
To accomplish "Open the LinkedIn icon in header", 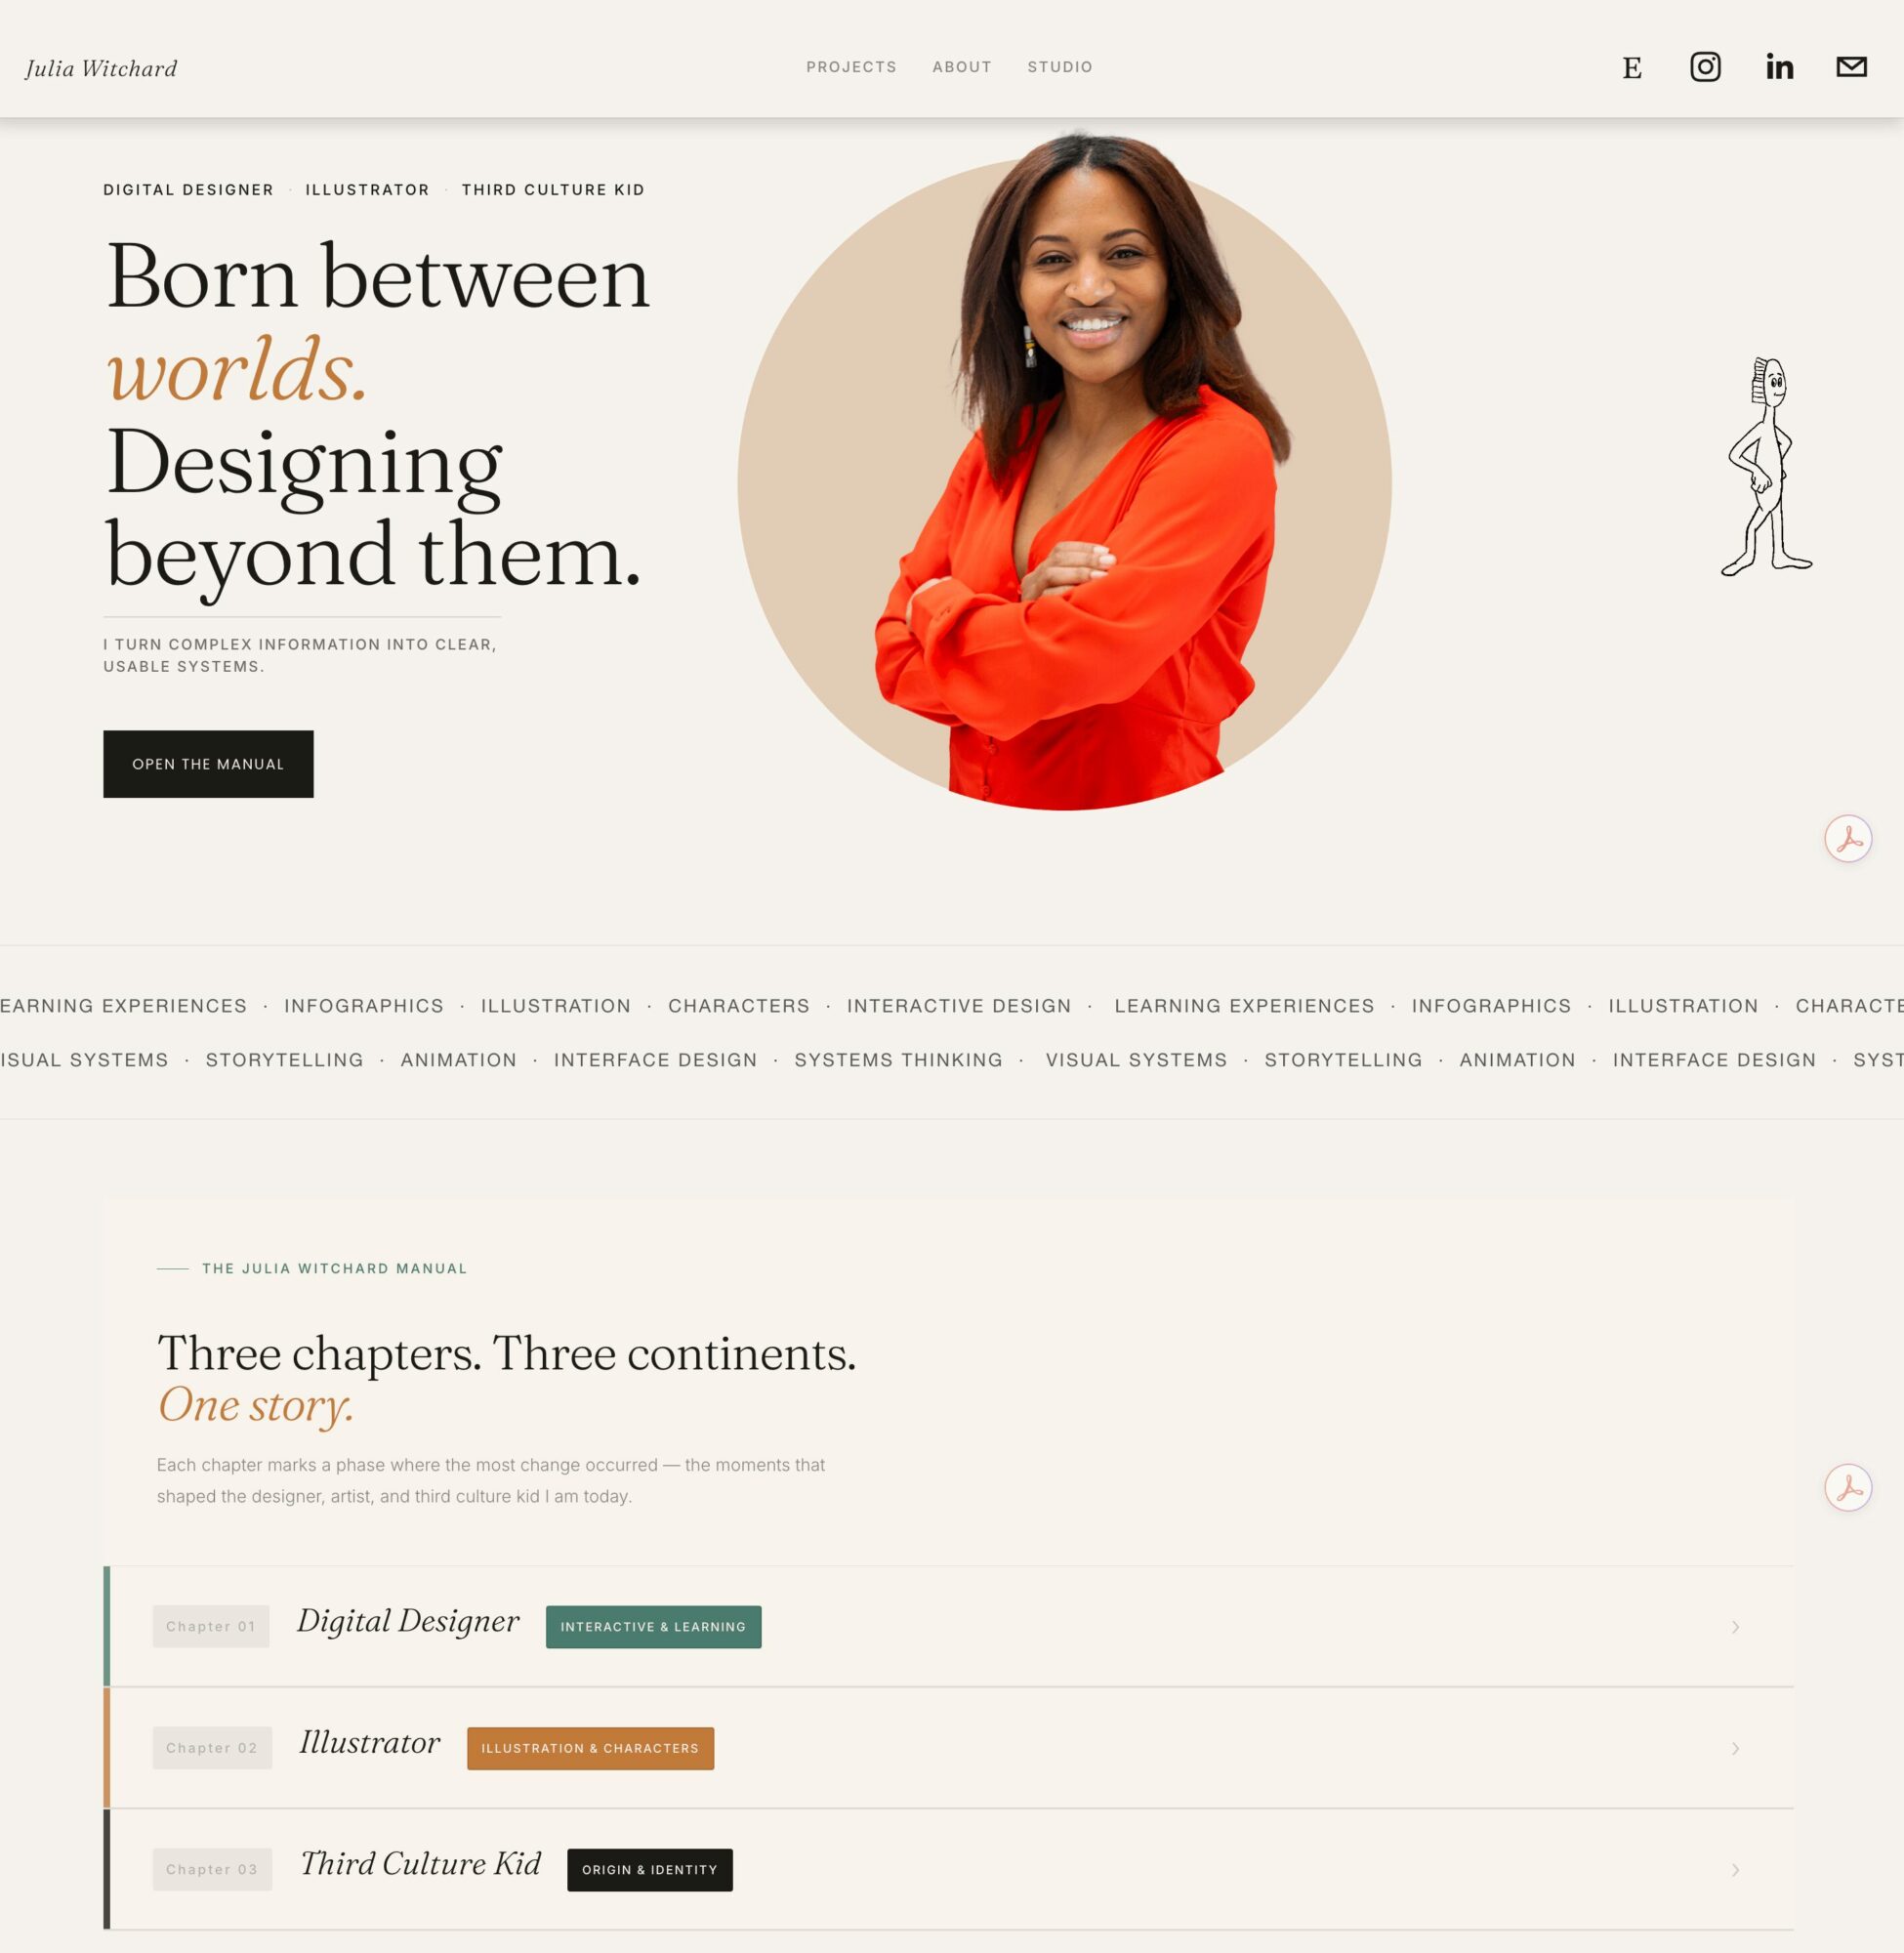I will tap(1779, 67).
